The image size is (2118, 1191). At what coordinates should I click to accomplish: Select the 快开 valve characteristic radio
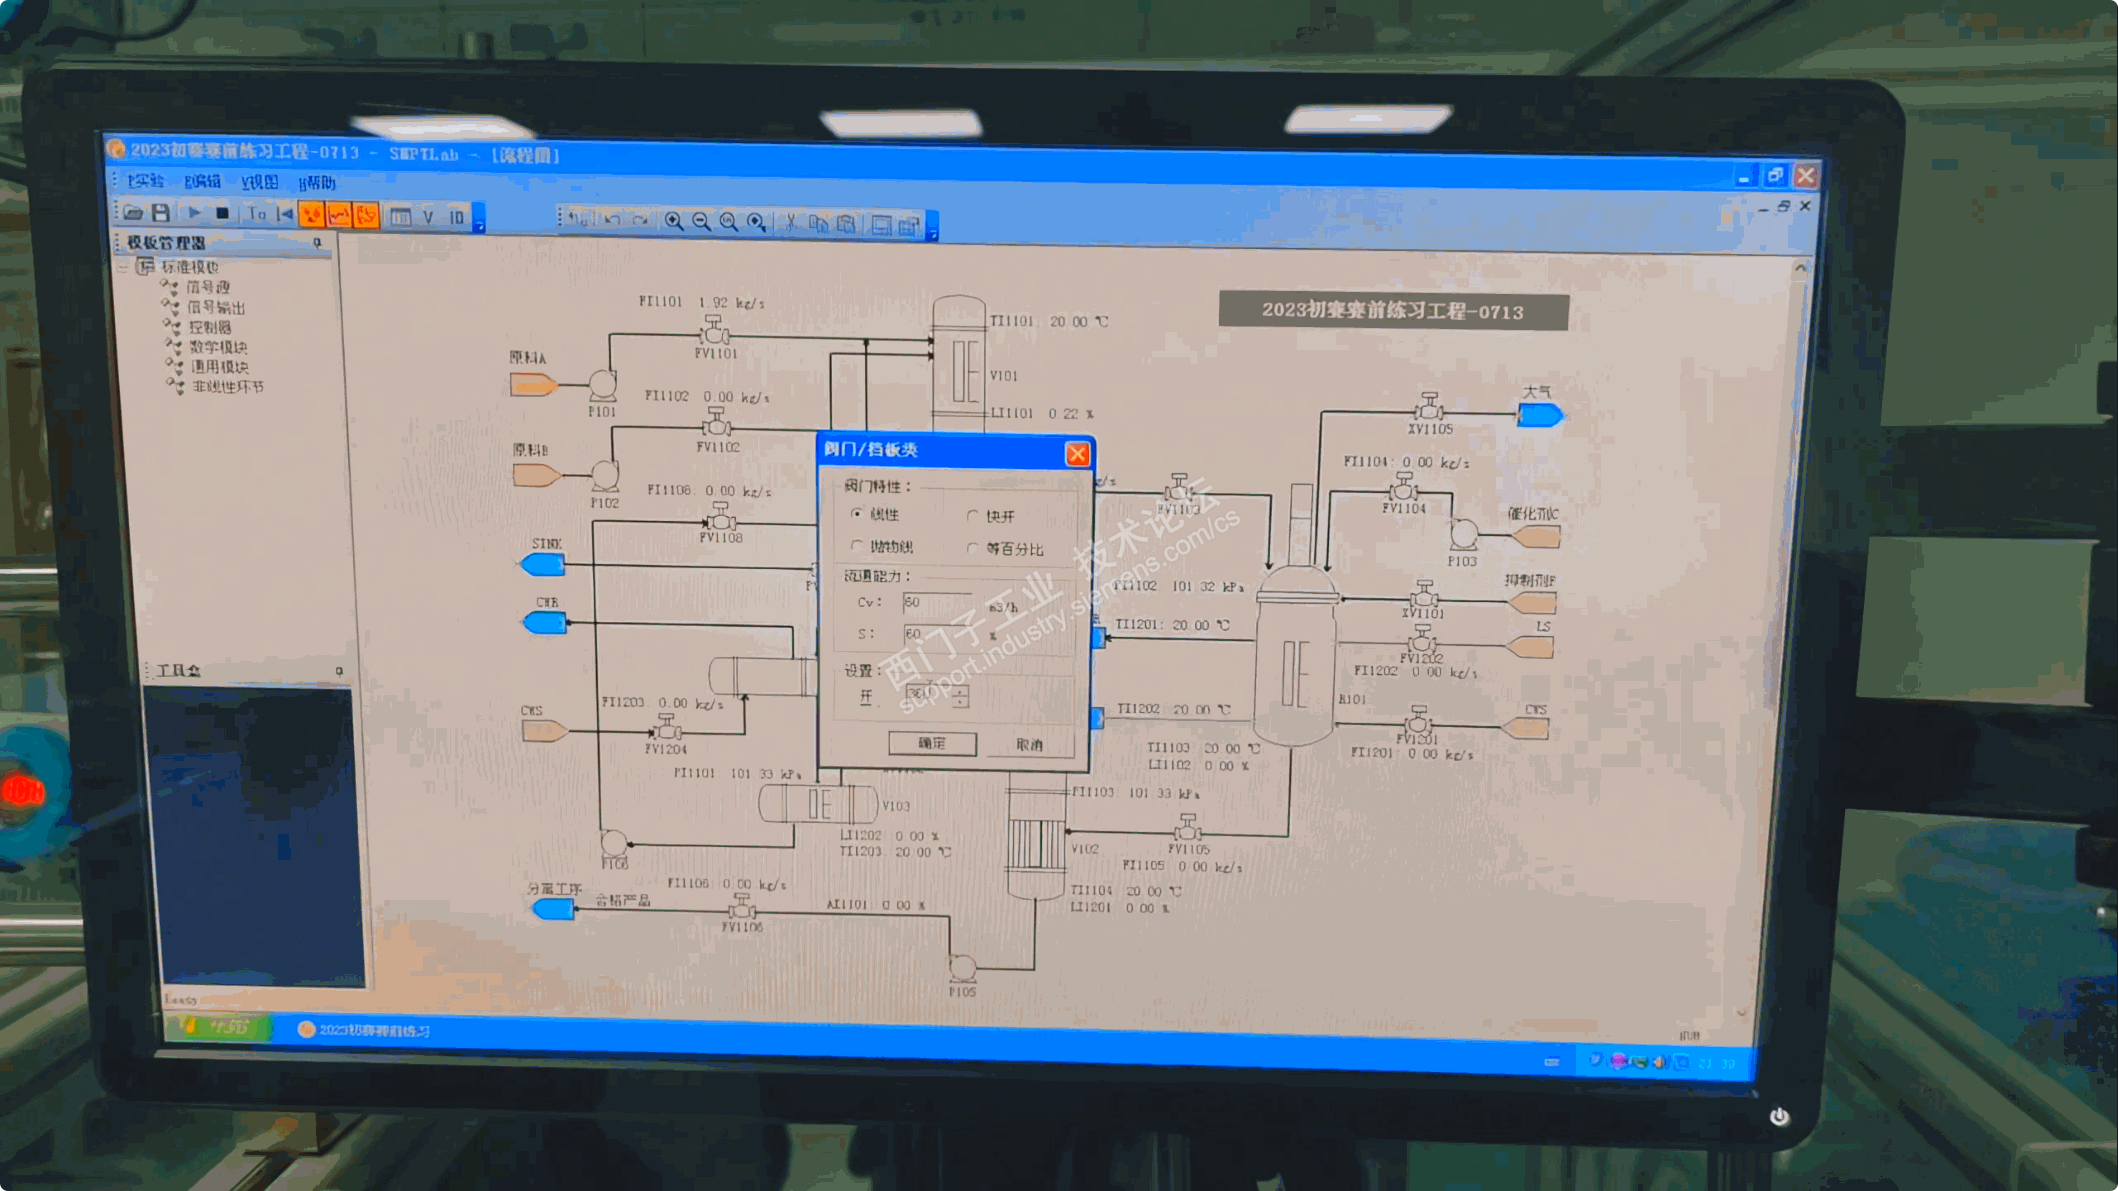(972, 516)
